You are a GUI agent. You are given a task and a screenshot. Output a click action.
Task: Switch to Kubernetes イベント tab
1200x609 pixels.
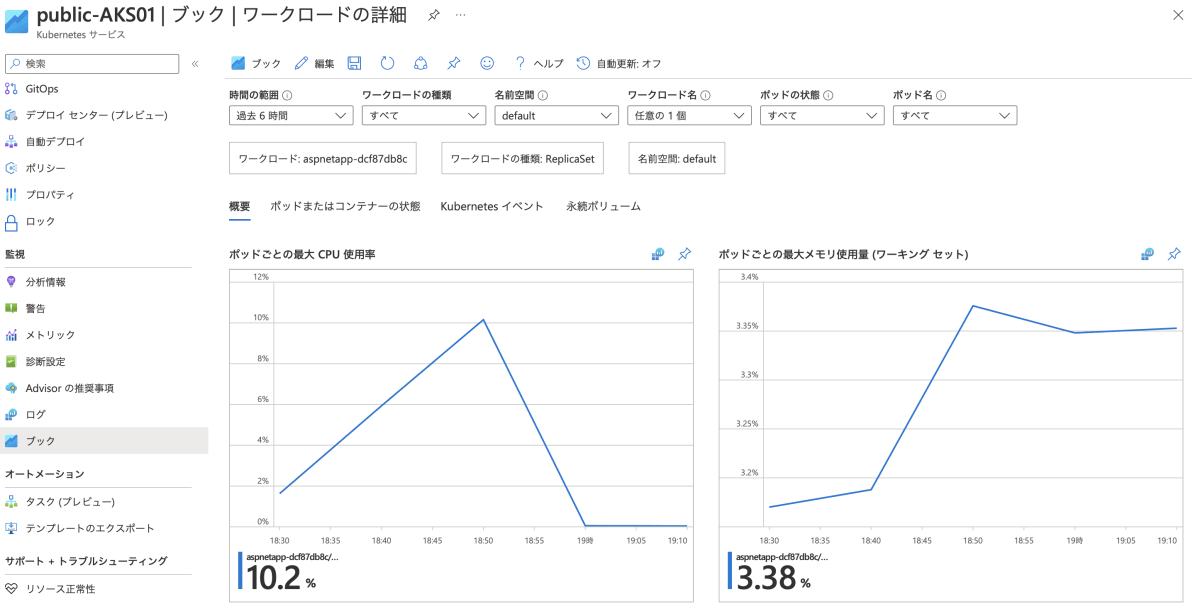tap(492, 206)
